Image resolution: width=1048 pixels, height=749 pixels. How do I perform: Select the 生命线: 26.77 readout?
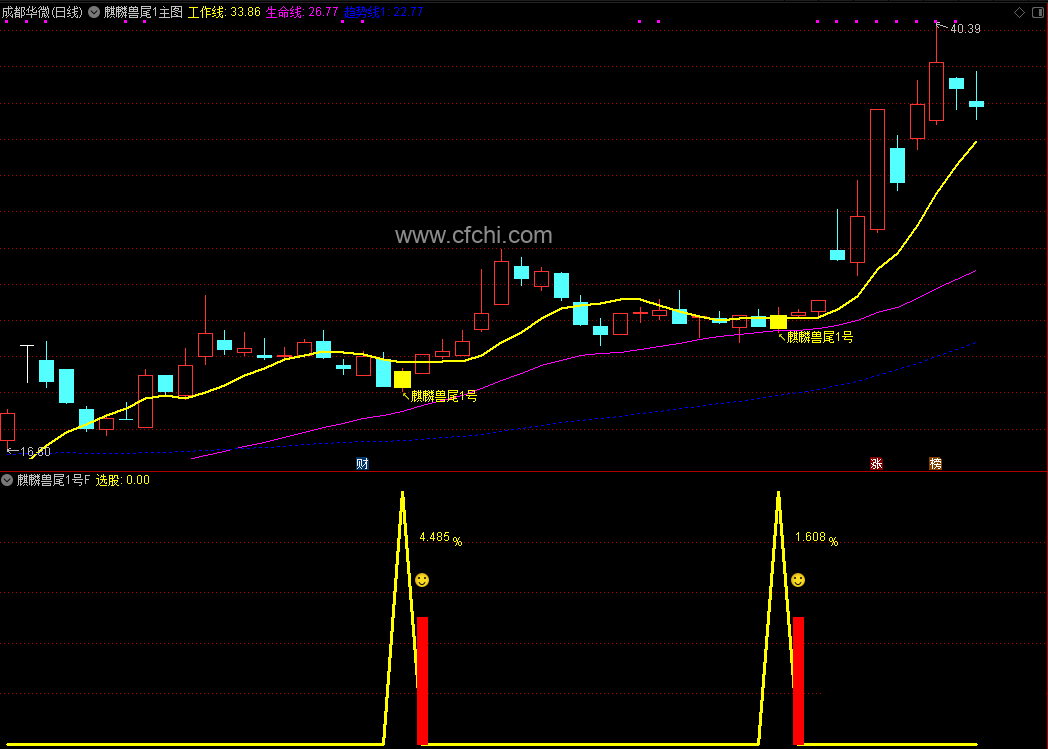302,12
